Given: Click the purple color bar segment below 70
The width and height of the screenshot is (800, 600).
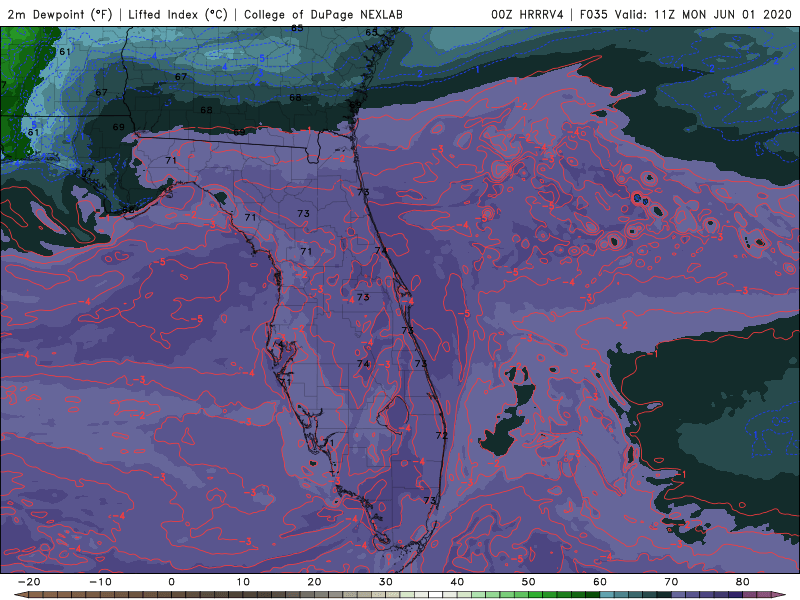Looking at the screenshot, I should (679, 595).
